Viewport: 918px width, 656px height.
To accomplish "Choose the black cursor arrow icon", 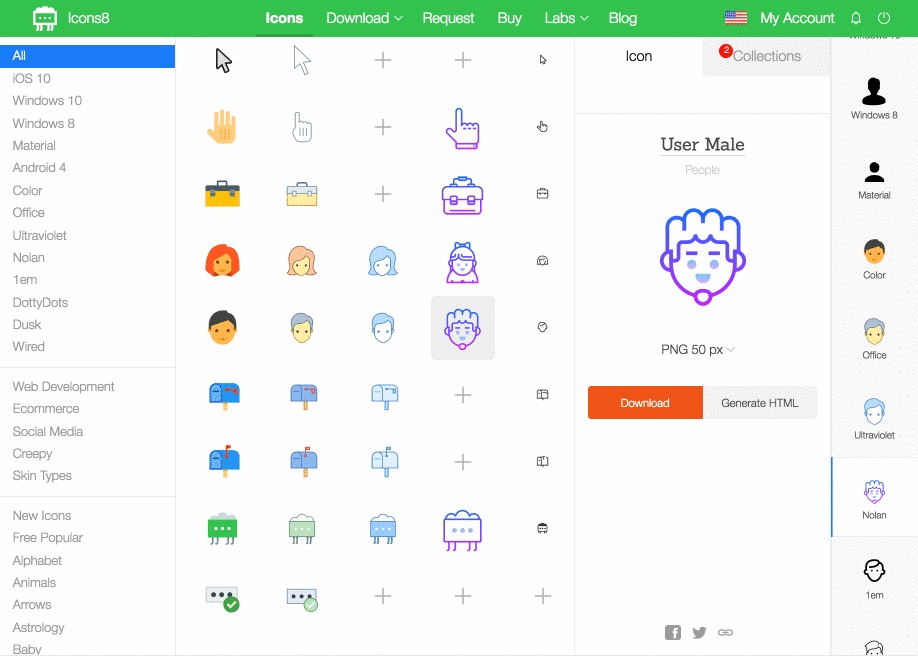I will [x=223, y=61].
